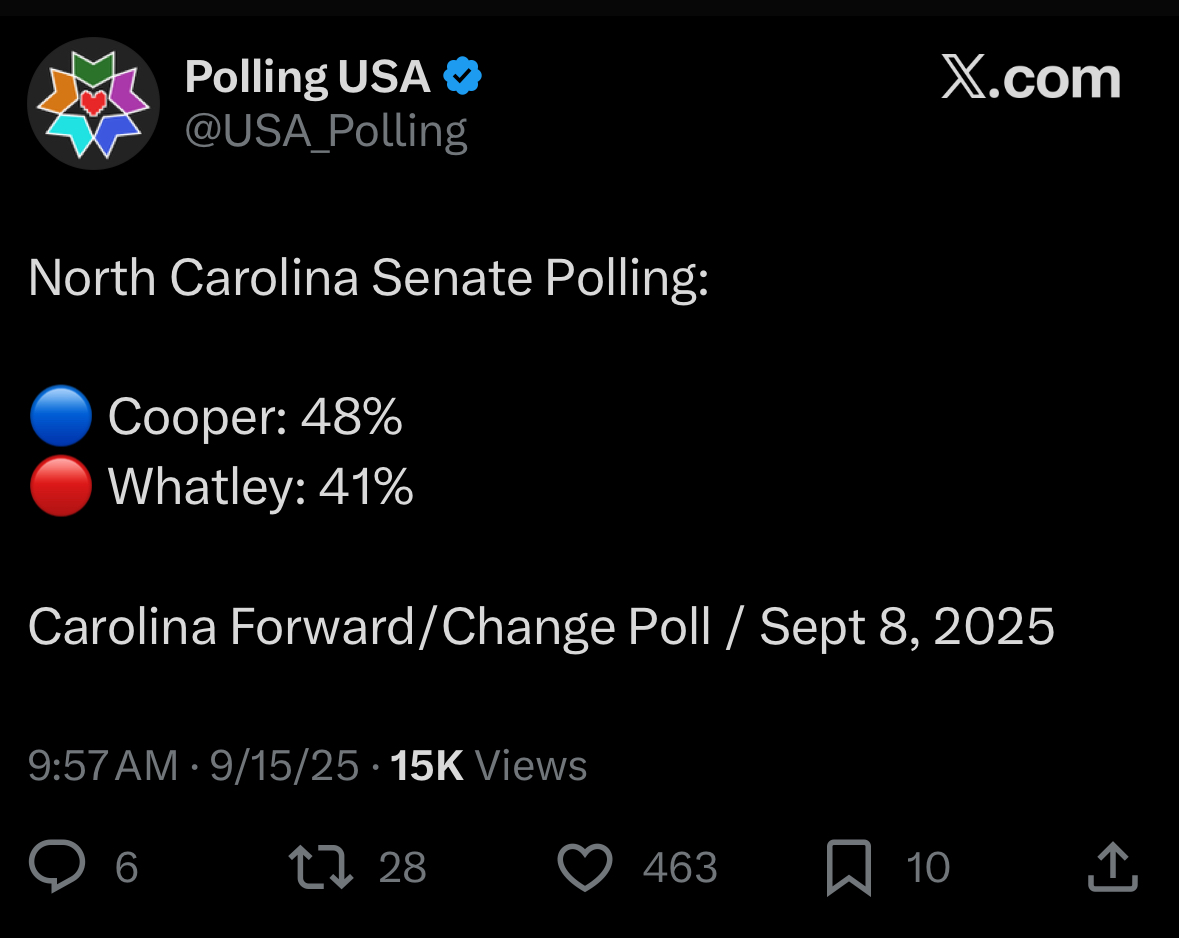The image size is (1179, 938).
Task: Bookmark this post with bookmark icon
Action: point(849,867)
